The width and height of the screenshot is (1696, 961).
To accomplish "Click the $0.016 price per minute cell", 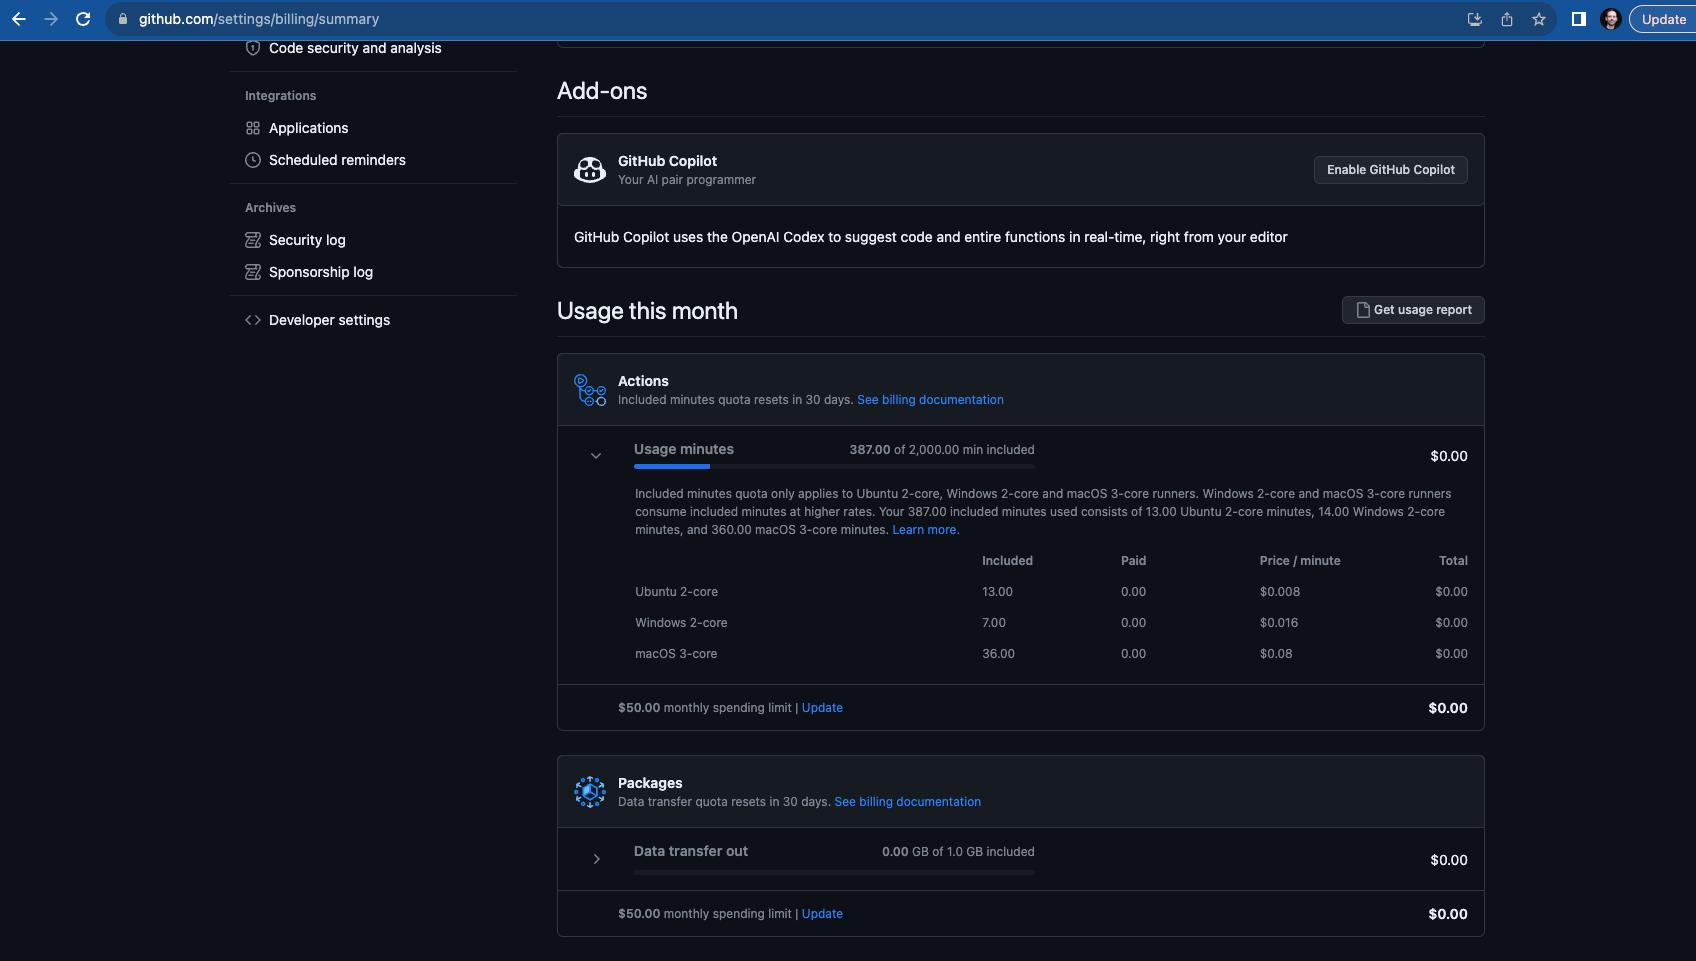I will pyautogui.click(x=1279, y=623).
